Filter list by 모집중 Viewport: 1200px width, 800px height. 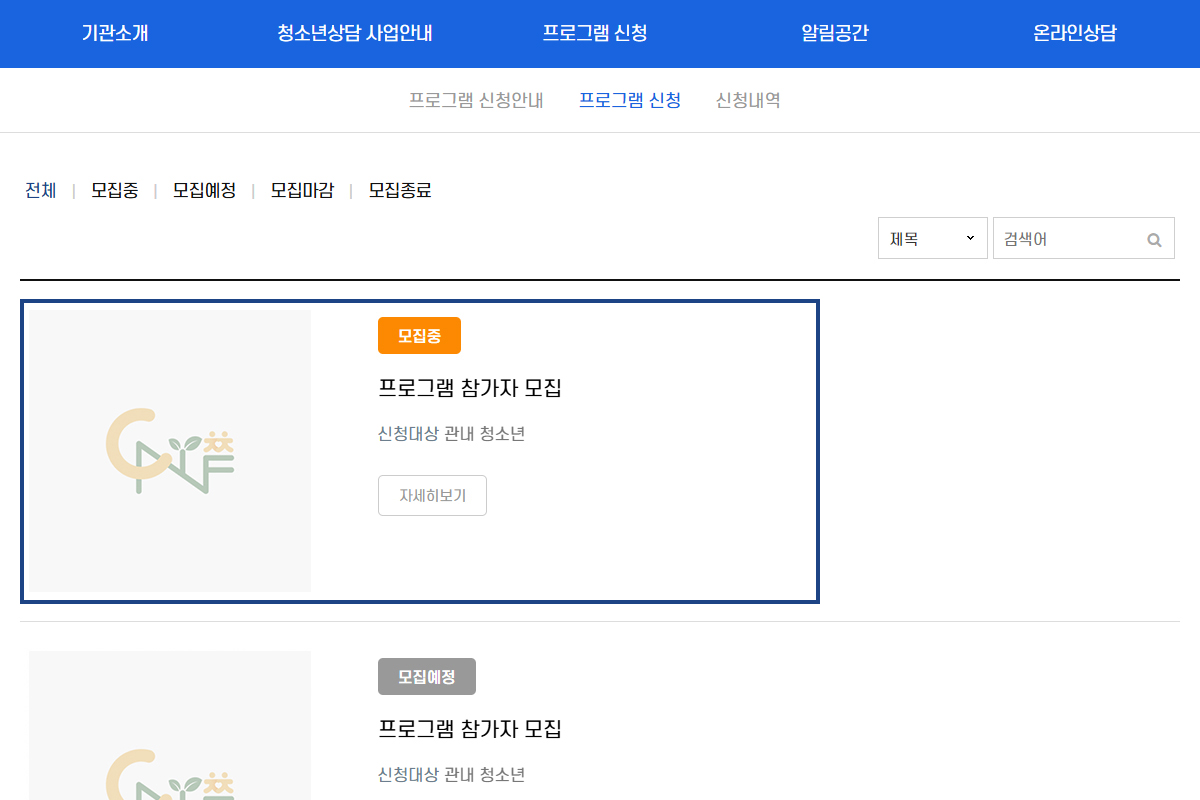point(115,190)
